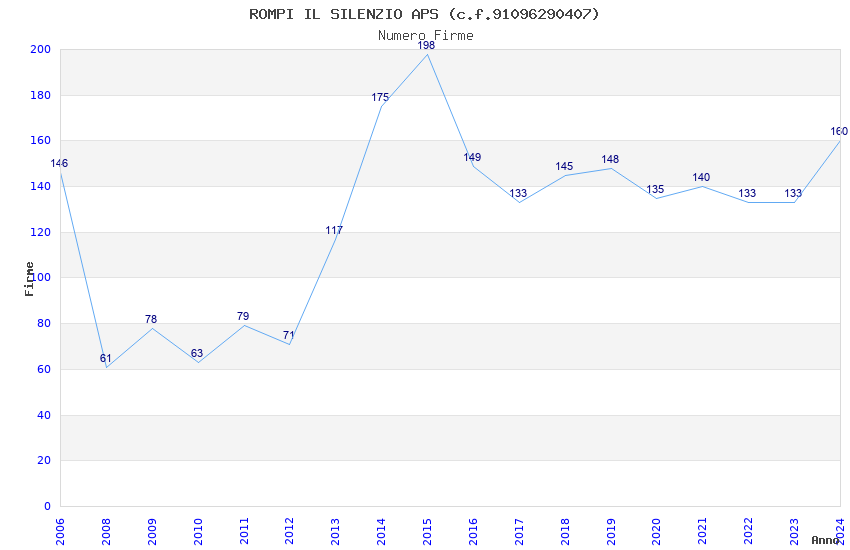
Task: Click the 20 value on y-axis
Action: (x=44, y=460)
